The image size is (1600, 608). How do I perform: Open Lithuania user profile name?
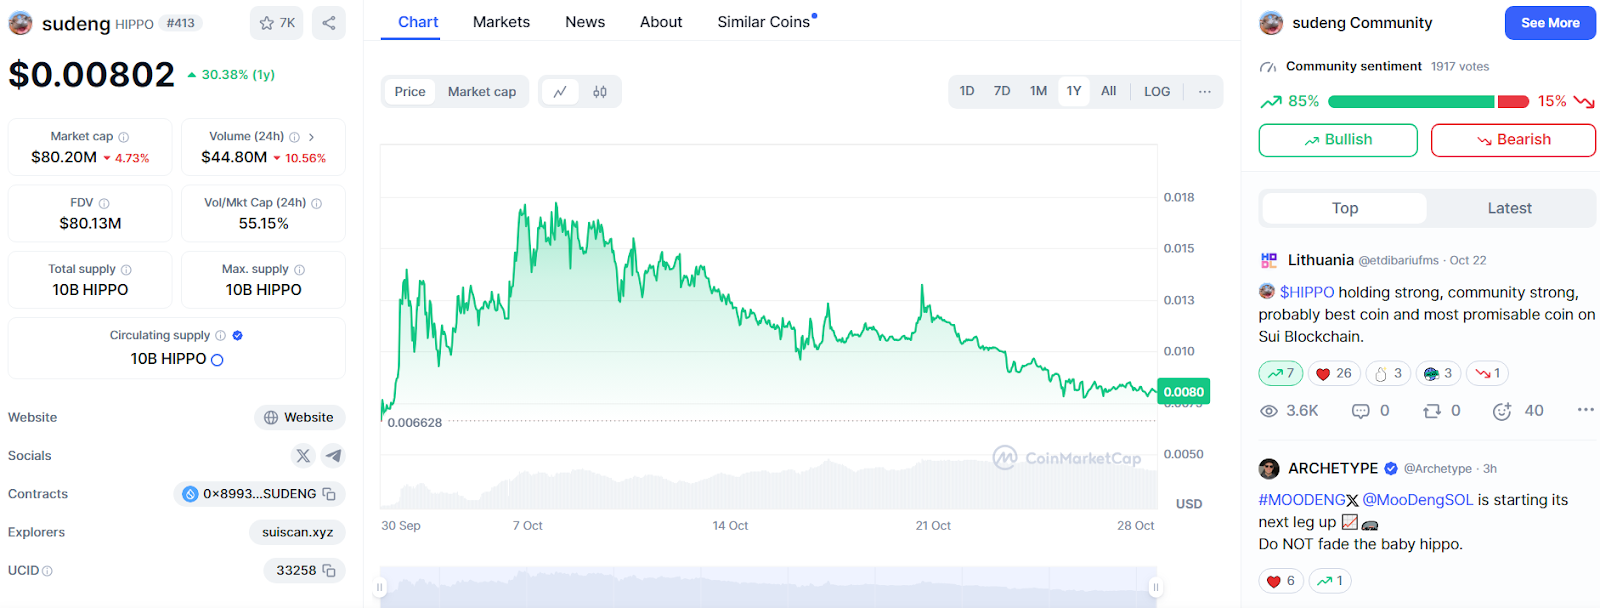click(1320, 260)
